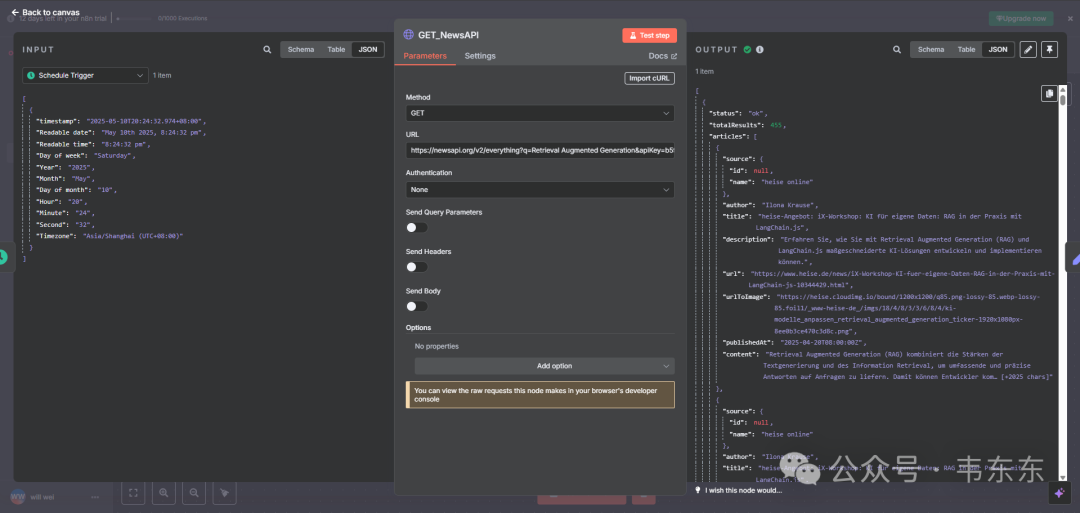Screen dimensions: 1080x513
Task: Zoom in on the canvas
Action: pos(164,492)
